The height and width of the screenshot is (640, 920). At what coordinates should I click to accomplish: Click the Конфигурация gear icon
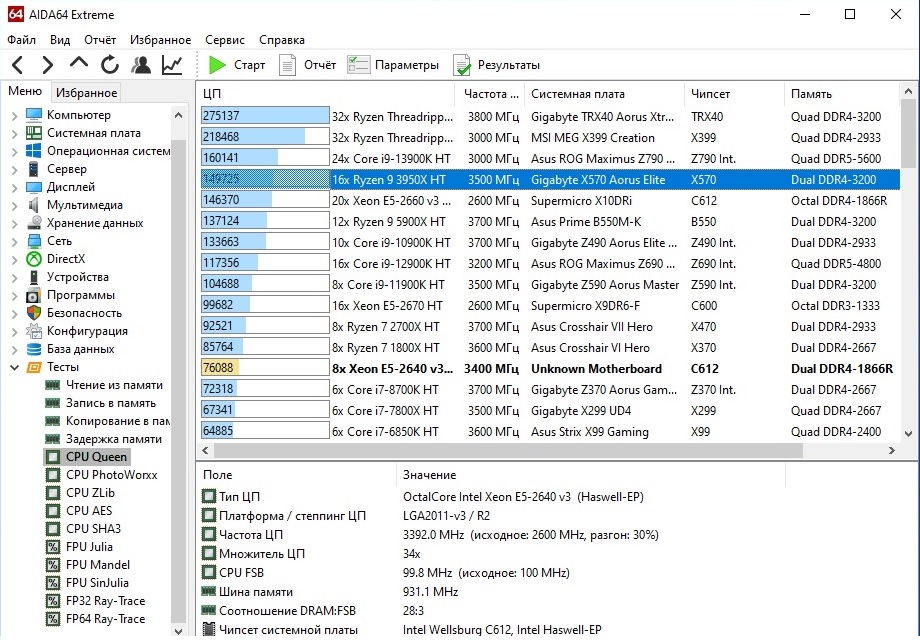click(x=34, y=331)
